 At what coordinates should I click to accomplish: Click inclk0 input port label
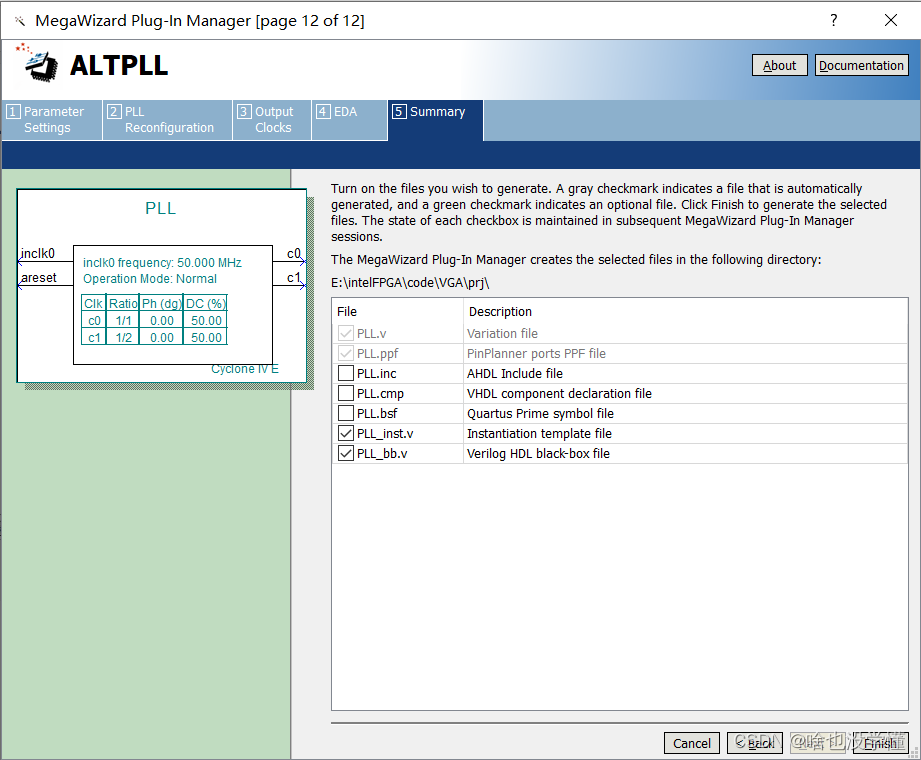(38, 253)
